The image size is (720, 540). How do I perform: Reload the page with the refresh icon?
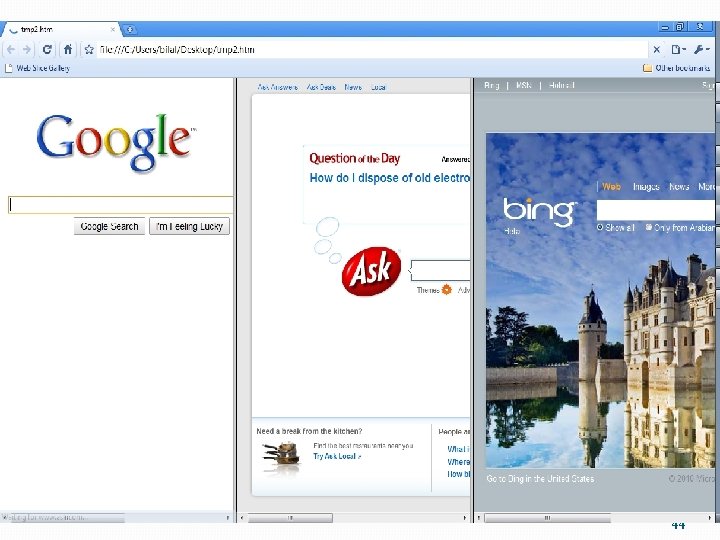pos(46,49)
